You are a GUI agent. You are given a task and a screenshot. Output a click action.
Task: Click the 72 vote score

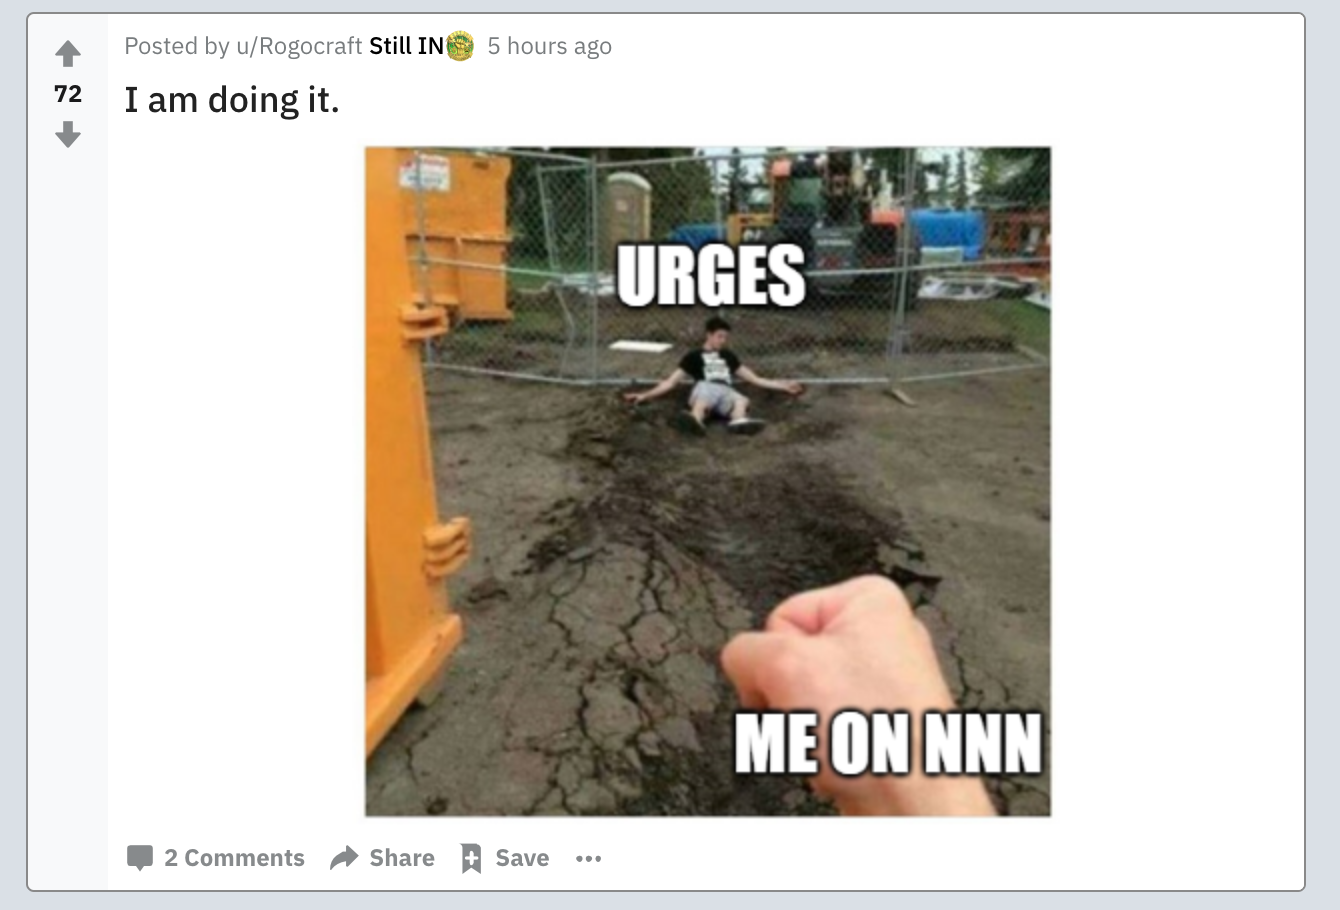pos(68,94)
